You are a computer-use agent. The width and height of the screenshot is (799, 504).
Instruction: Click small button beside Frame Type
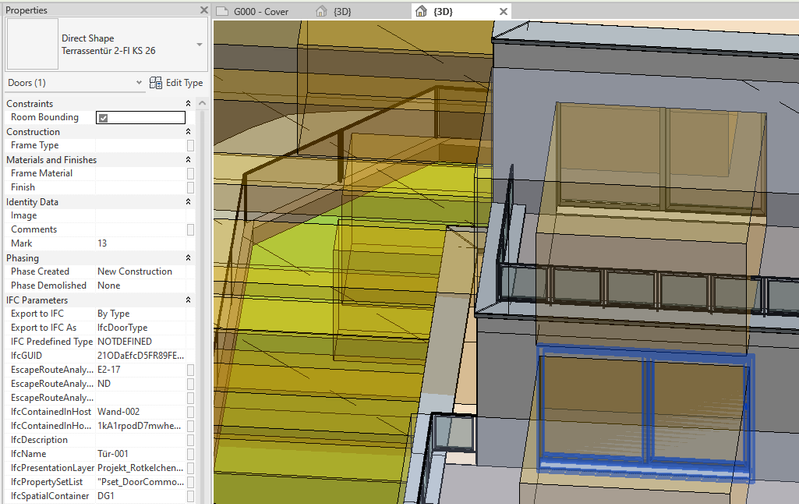click(190, 146)
